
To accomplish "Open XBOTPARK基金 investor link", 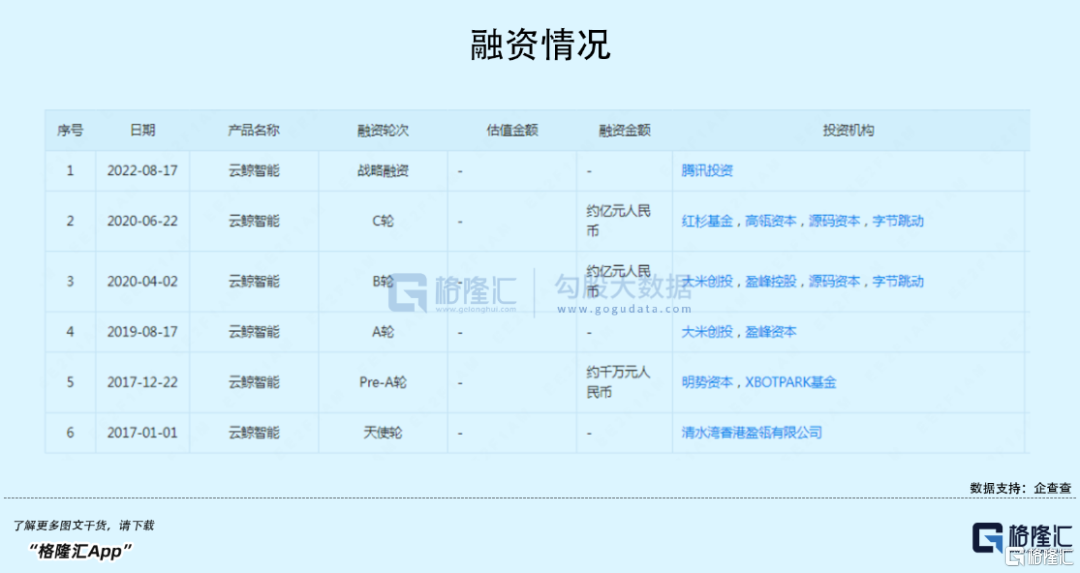I will tap(790, 382).
